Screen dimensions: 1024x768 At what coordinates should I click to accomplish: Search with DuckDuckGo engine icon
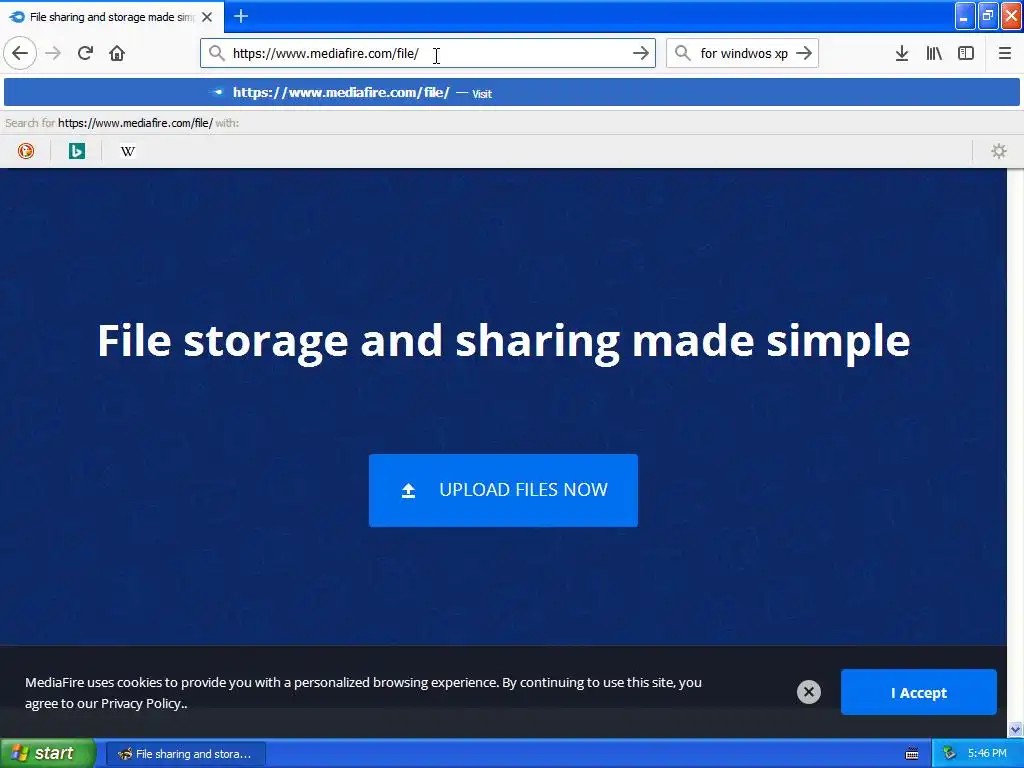click(25, 151)
